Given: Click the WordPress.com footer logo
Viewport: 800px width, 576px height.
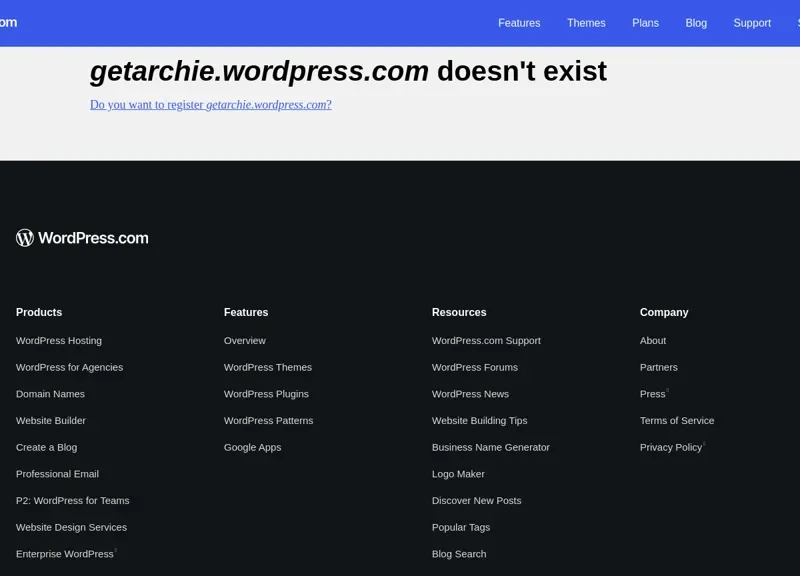Looking at the screenshot, I should tap(82, 238).
